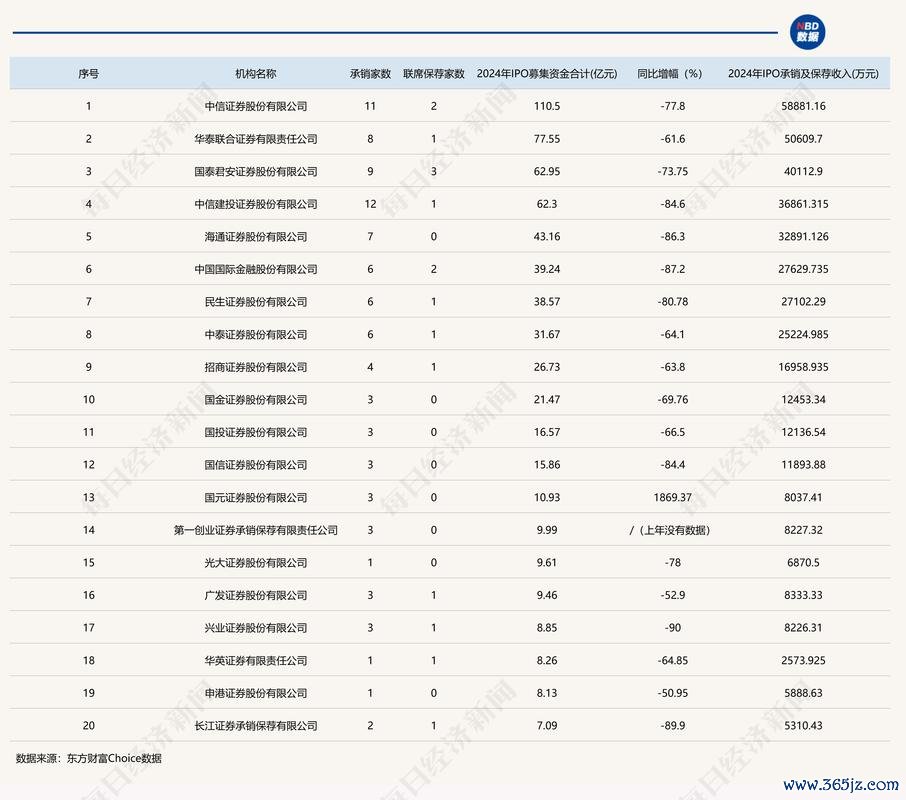Select 民生证券股份有限公司 cell

pyautogui.click(x=256, y=302)
